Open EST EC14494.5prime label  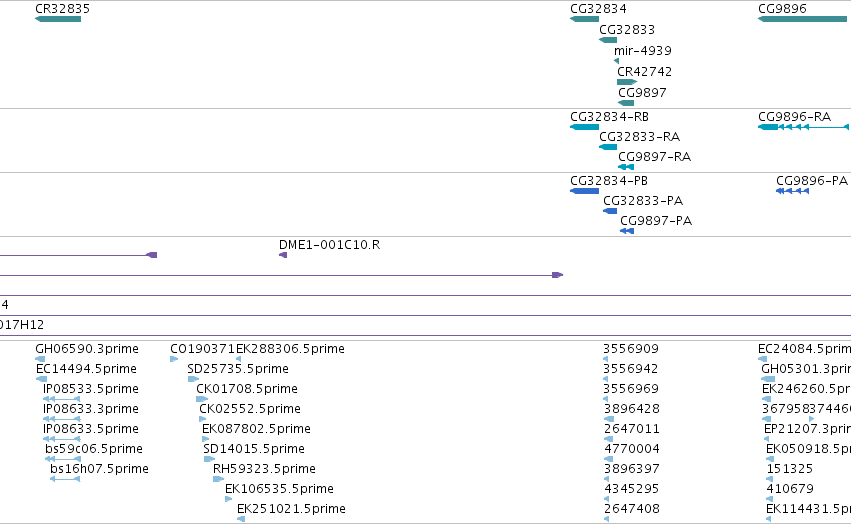pyautogui.click(x=86, y=369)
